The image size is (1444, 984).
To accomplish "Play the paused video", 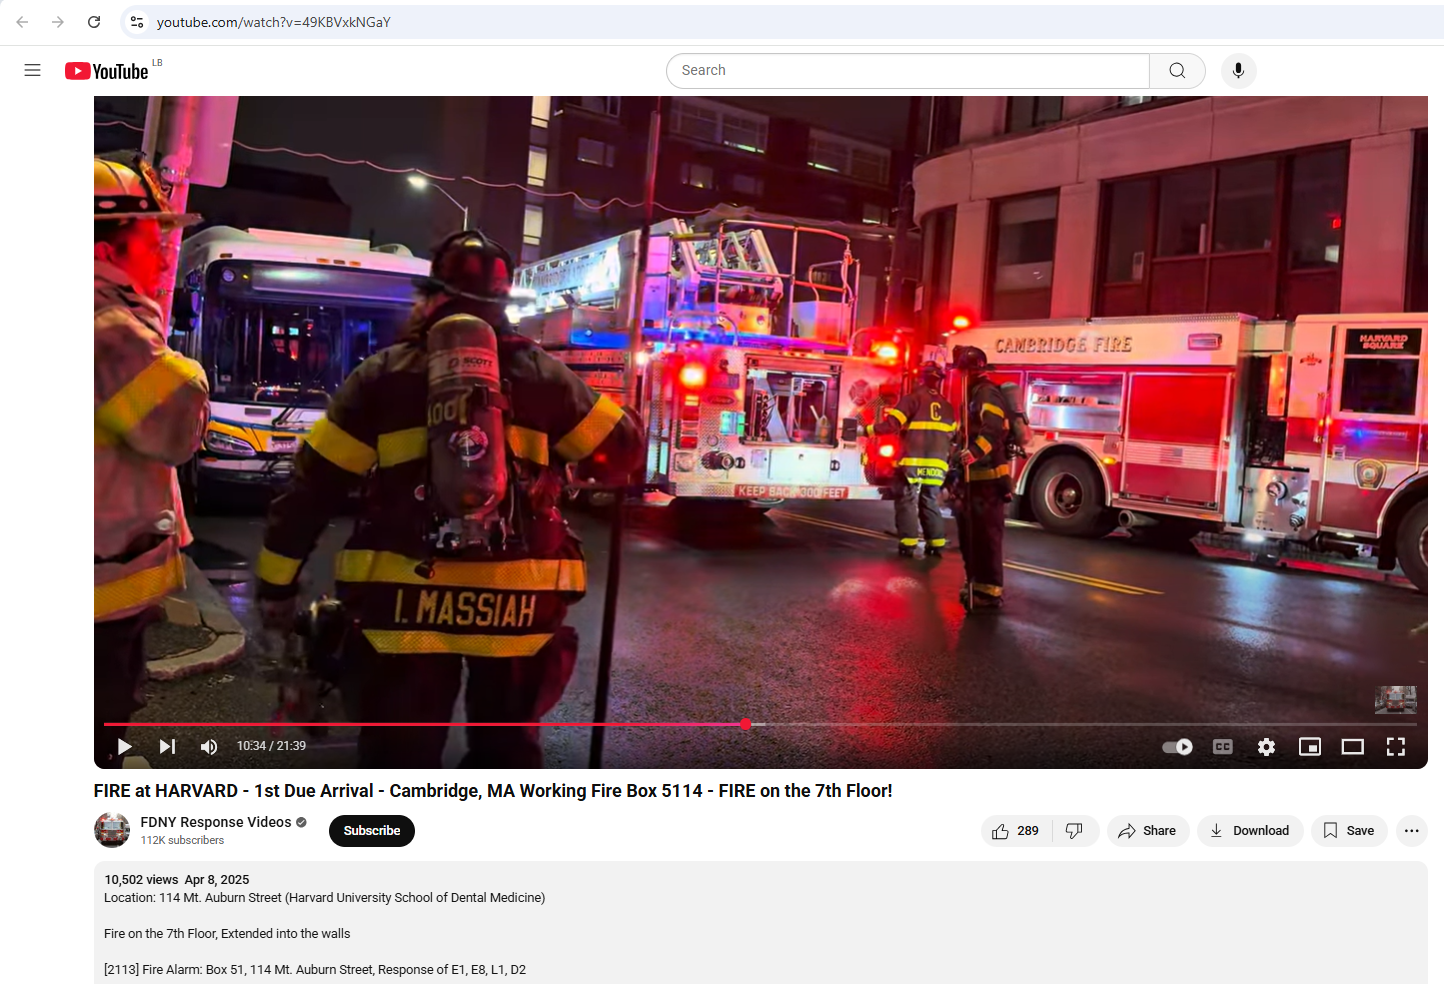I will coord(125,747).
